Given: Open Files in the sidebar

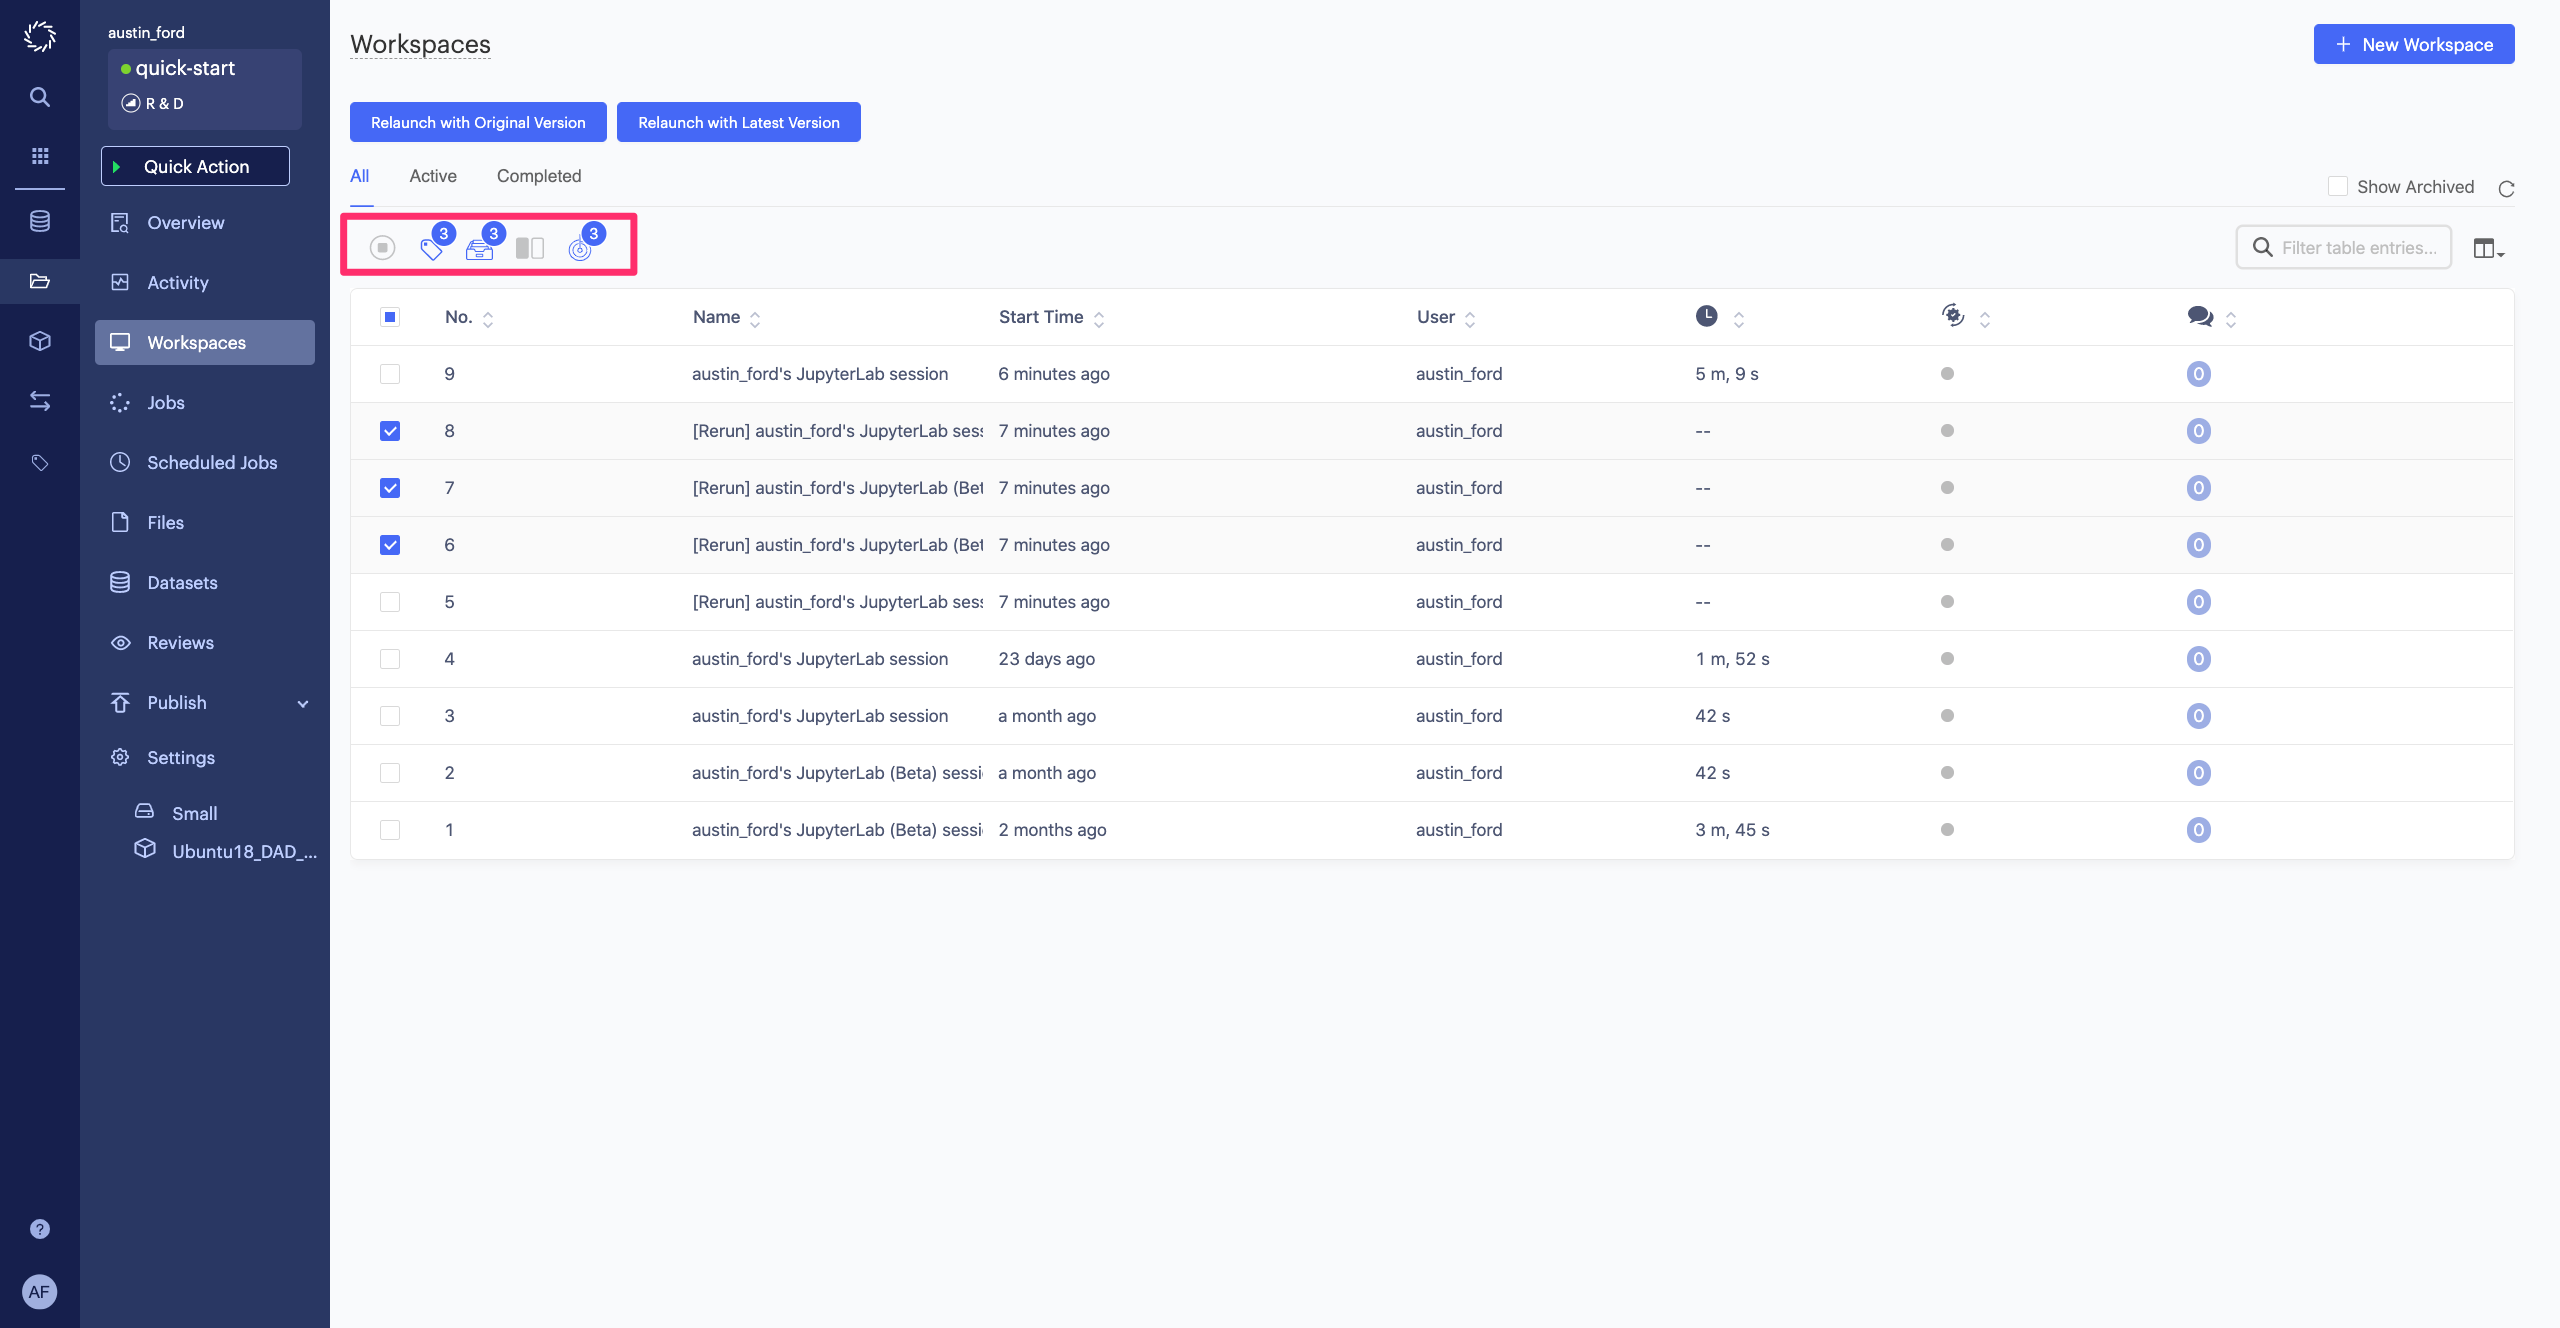Looking at the screenshot, I should tap(205, 523).
